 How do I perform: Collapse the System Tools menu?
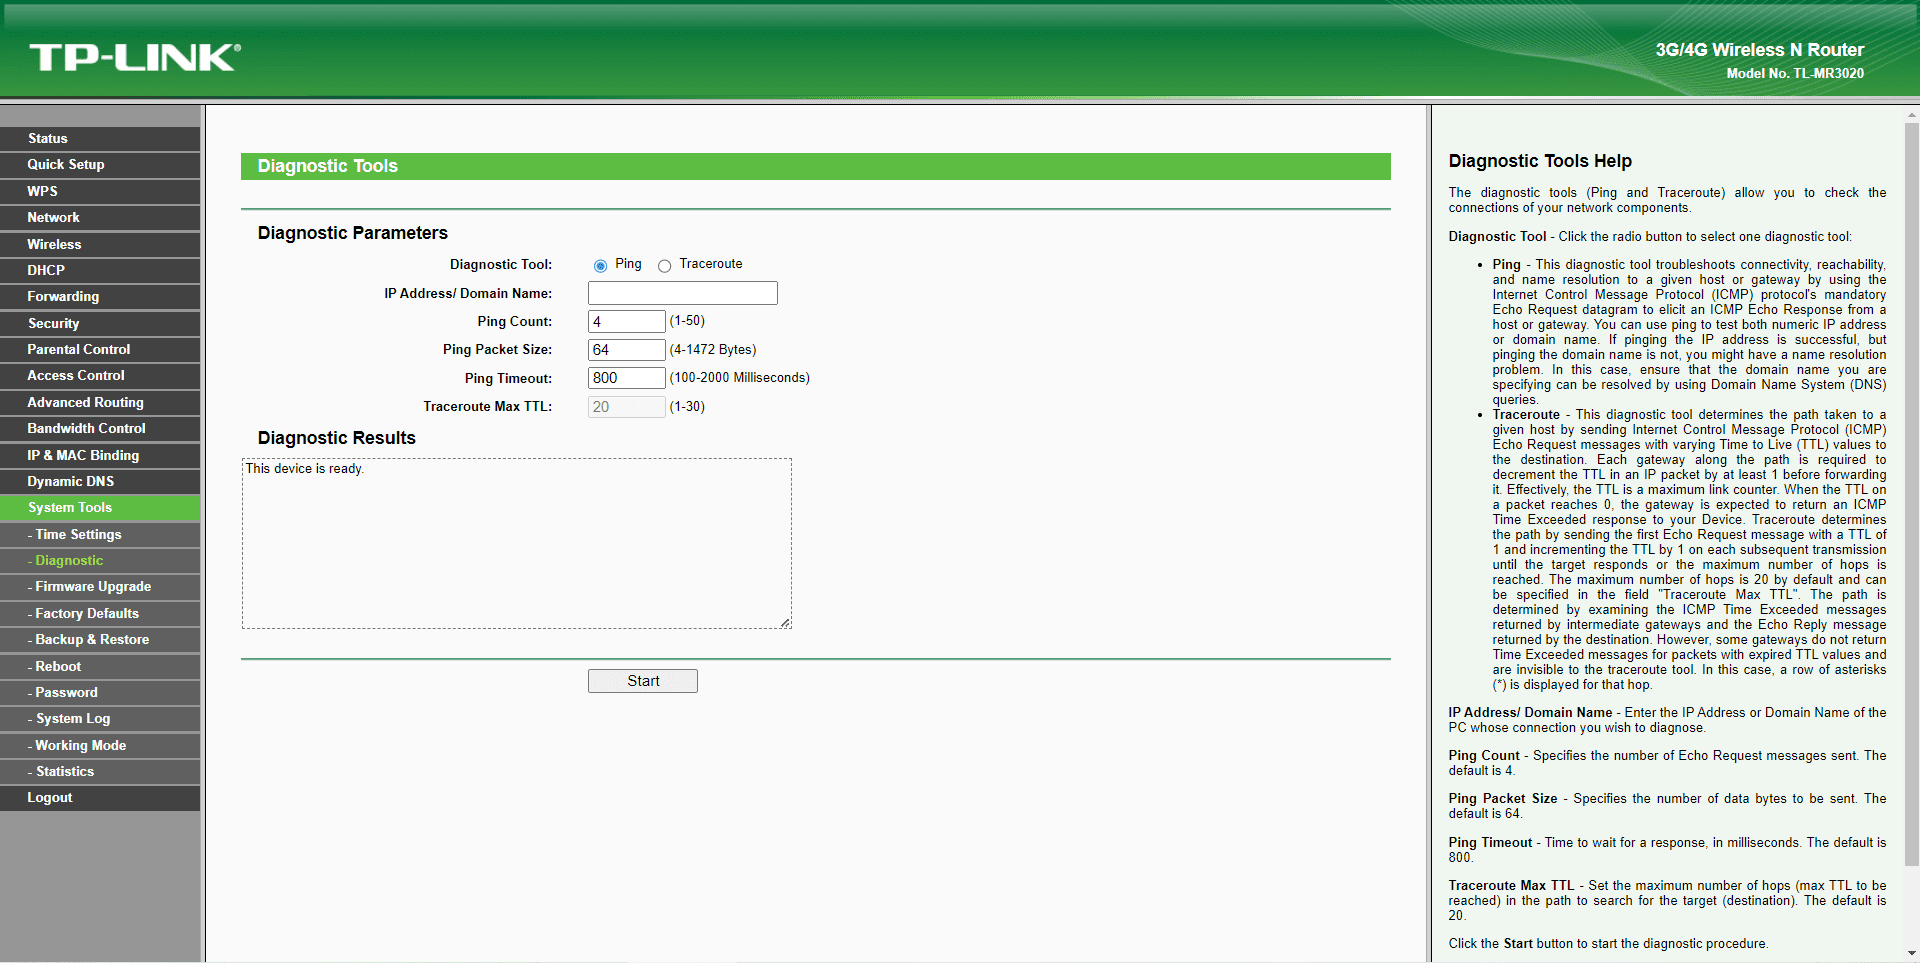(100, 508)
